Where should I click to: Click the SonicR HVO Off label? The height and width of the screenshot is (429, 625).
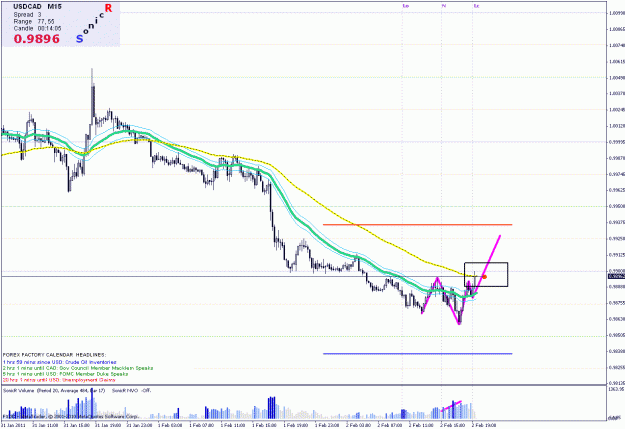click(x=132, y=390)
